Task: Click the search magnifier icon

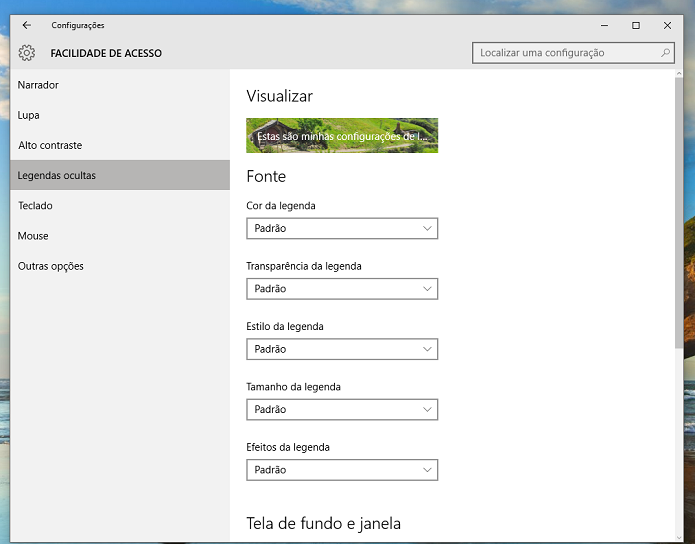Action: pyautogui.click(x=665, y=53)
